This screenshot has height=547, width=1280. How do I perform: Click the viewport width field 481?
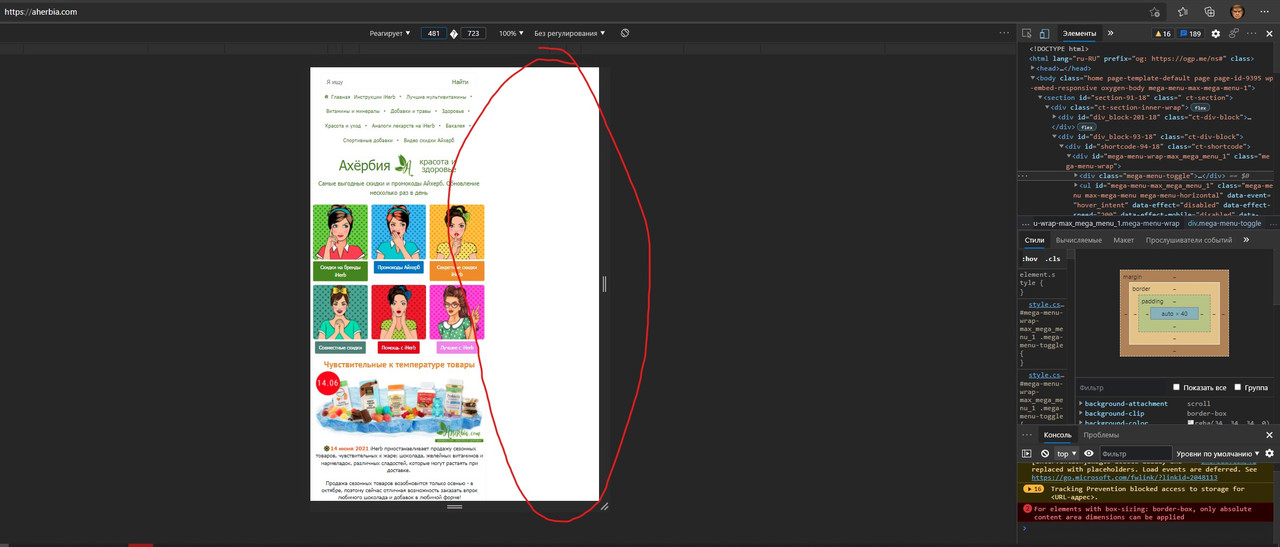pyautogui.click(x=433, y=33)
